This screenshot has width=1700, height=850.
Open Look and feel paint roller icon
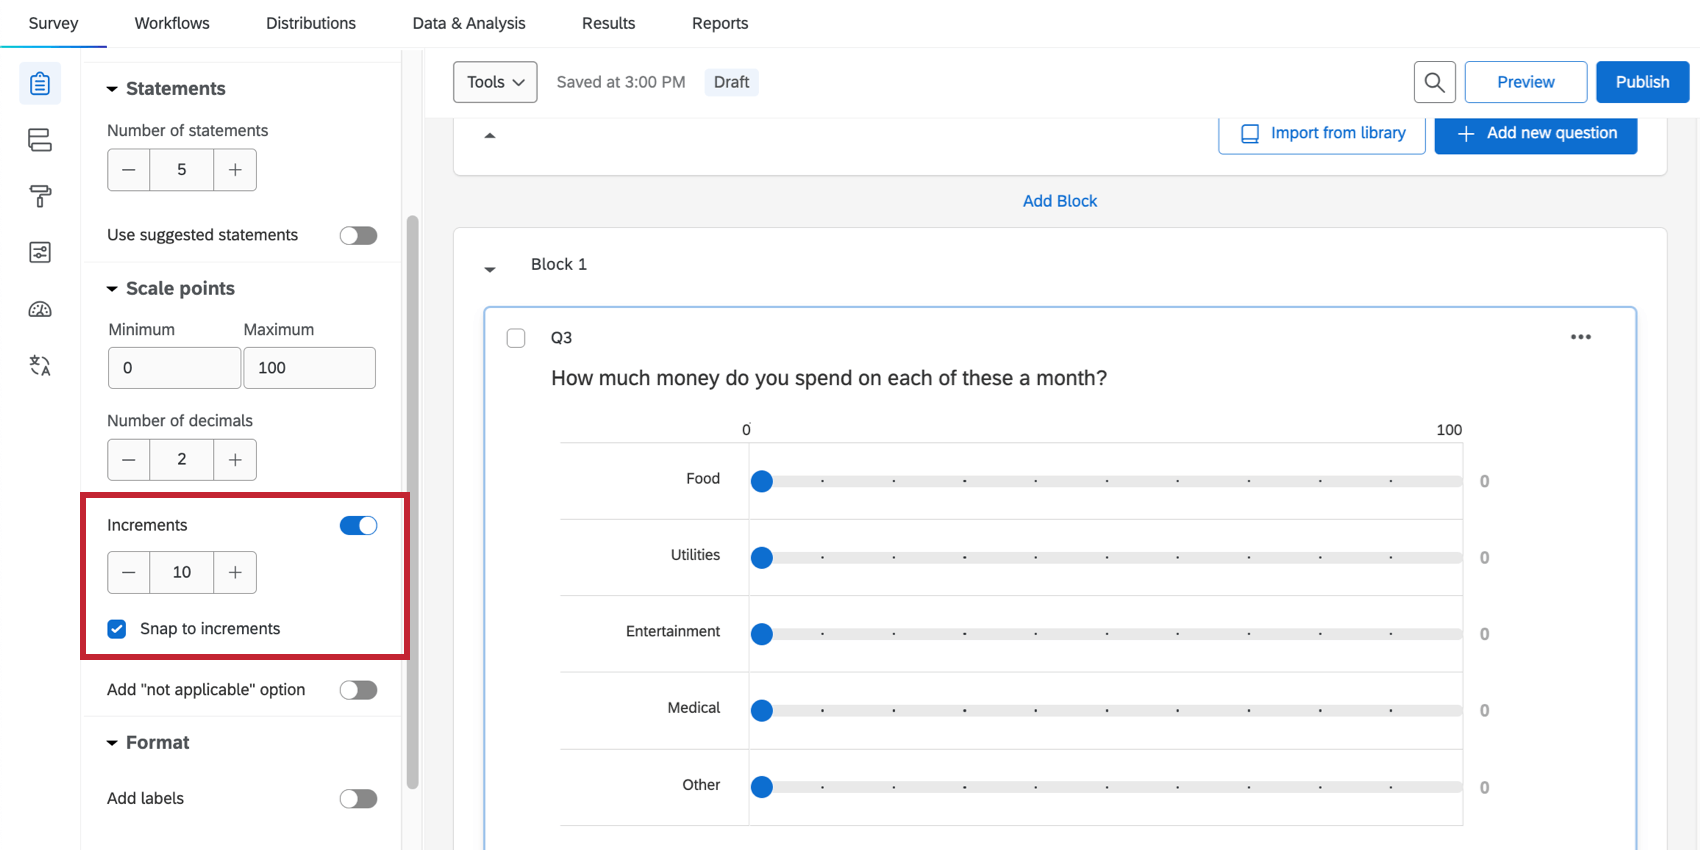pyautogui.click(x=40, y=196)
